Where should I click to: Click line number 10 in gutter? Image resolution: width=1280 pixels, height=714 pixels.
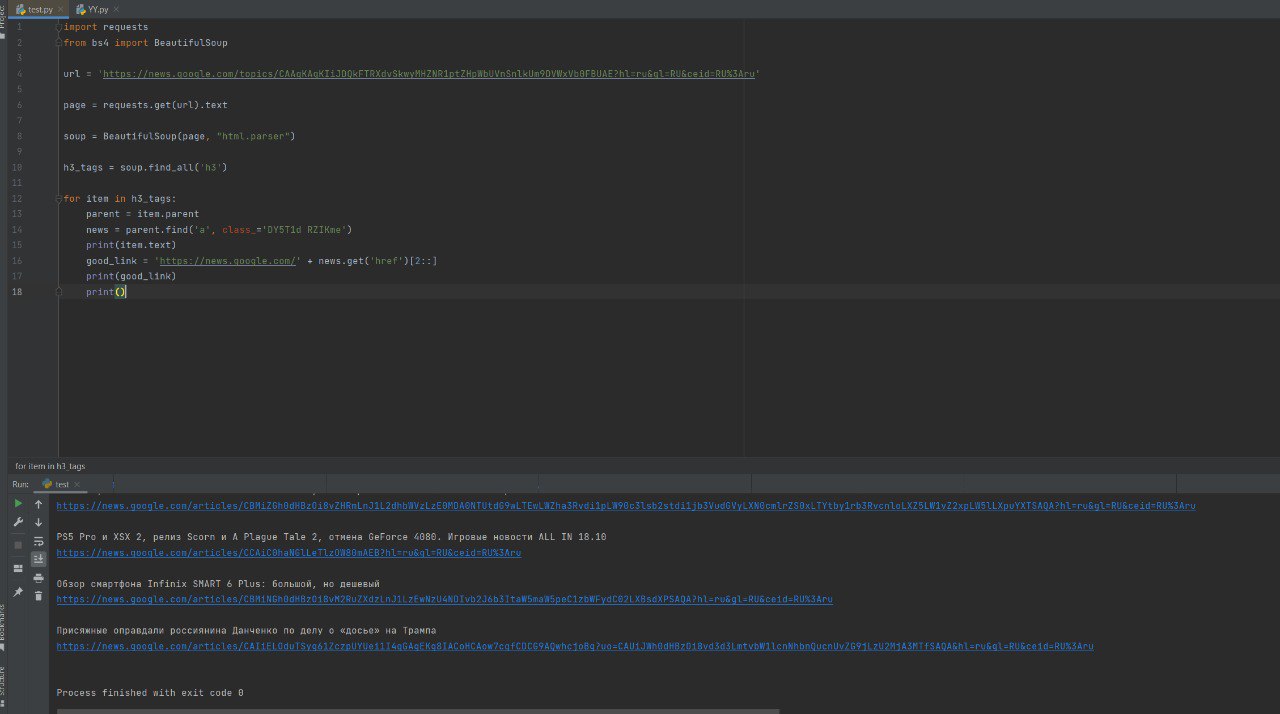(17, 167)
